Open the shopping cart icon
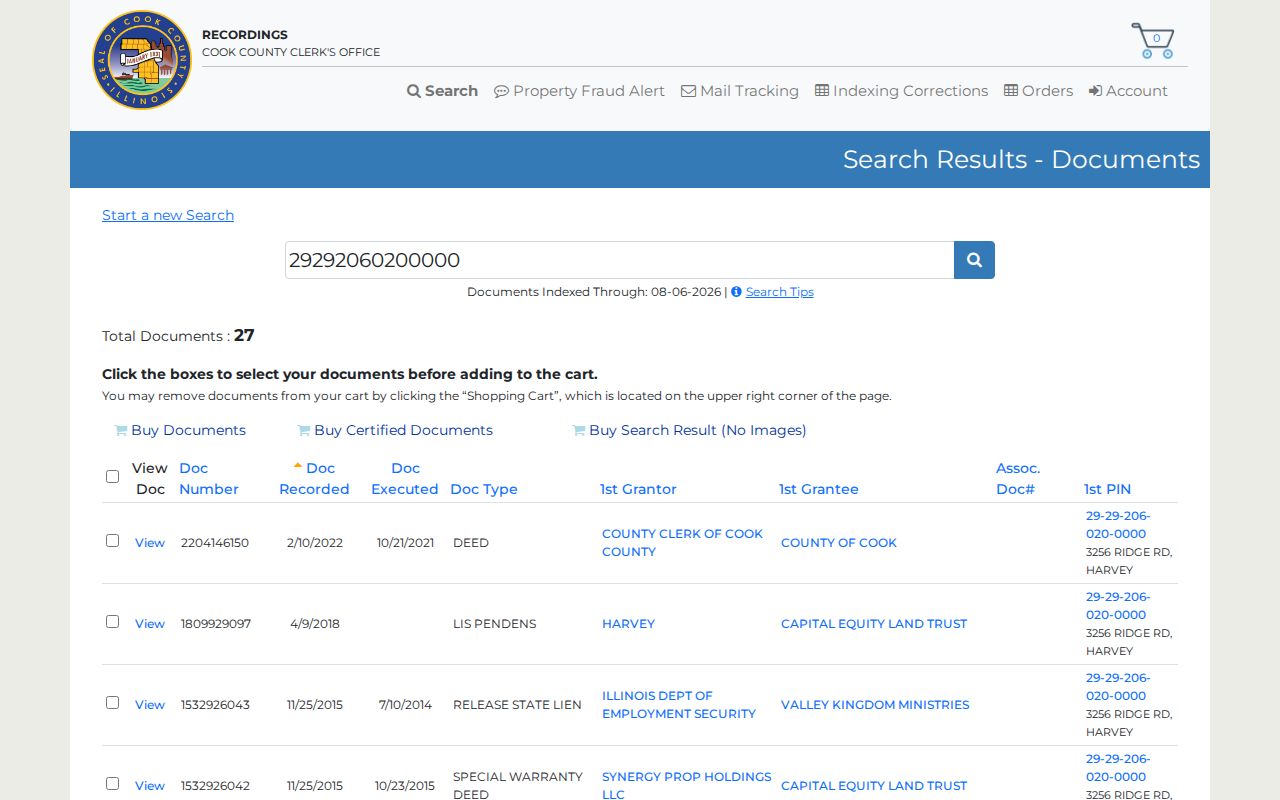Screen dimensions: 1280x800 (1152, 41)
